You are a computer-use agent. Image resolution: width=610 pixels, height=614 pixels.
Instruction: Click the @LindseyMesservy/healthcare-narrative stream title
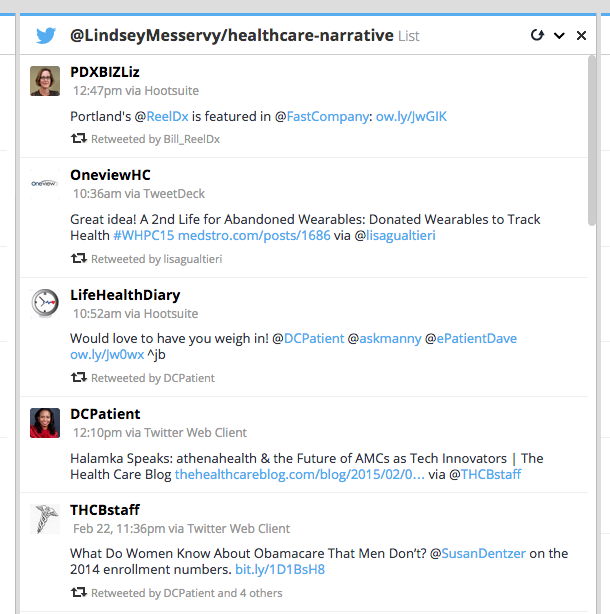[232, 36]
